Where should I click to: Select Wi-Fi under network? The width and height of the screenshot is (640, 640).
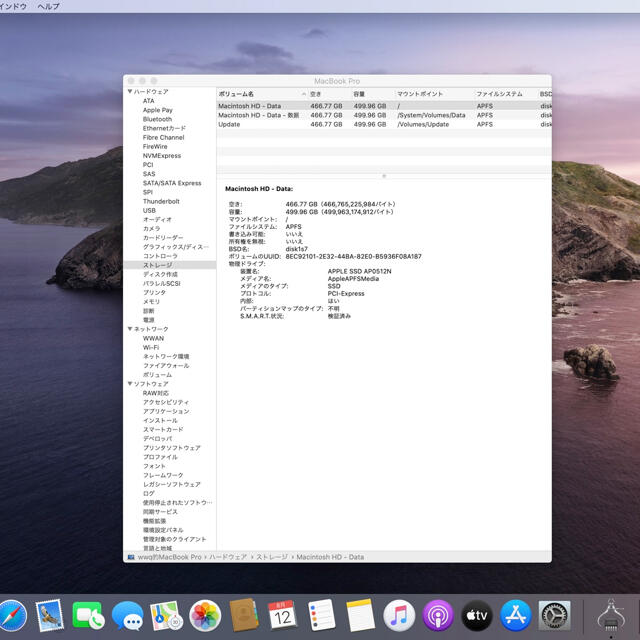click(x=151, y=347)
